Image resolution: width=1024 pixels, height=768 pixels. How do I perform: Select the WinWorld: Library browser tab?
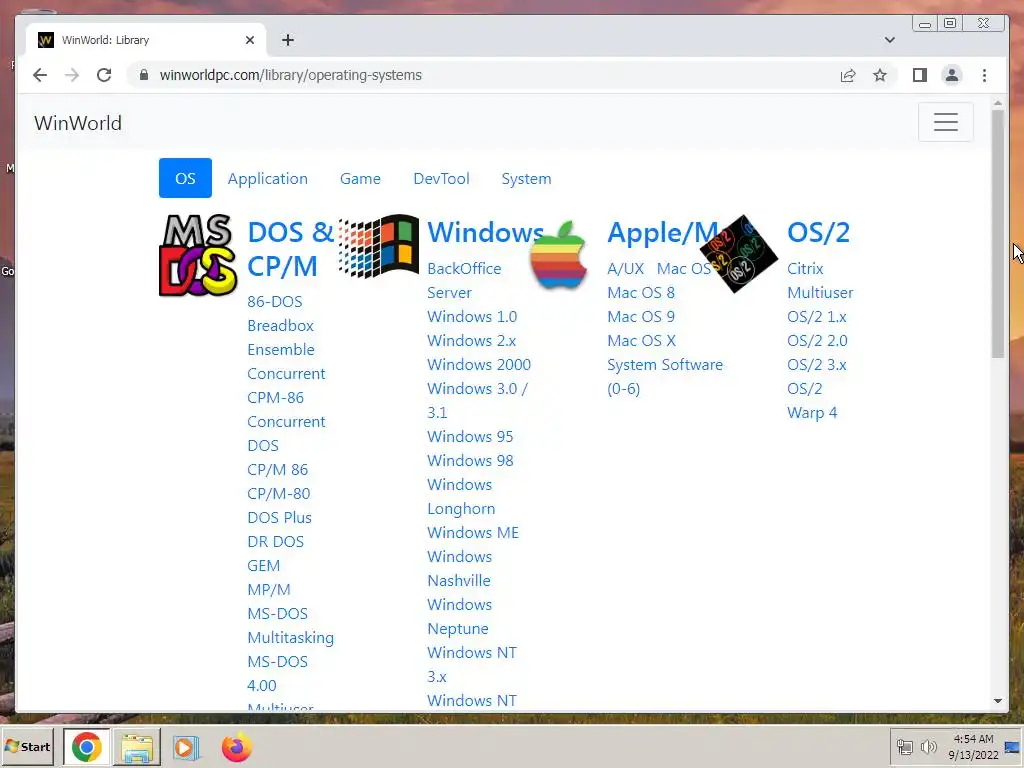coord(146,40)
